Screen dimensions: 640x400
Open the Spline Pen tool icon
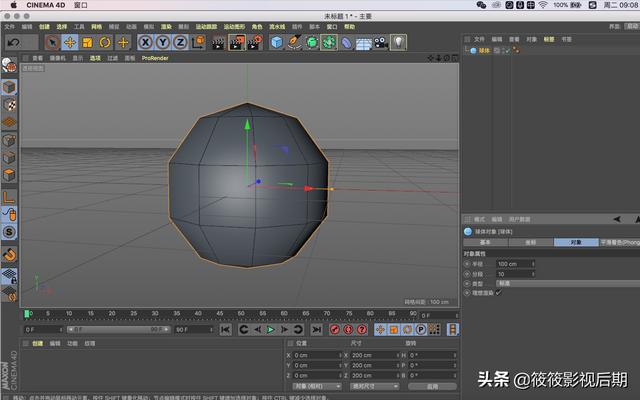[294, 42]
